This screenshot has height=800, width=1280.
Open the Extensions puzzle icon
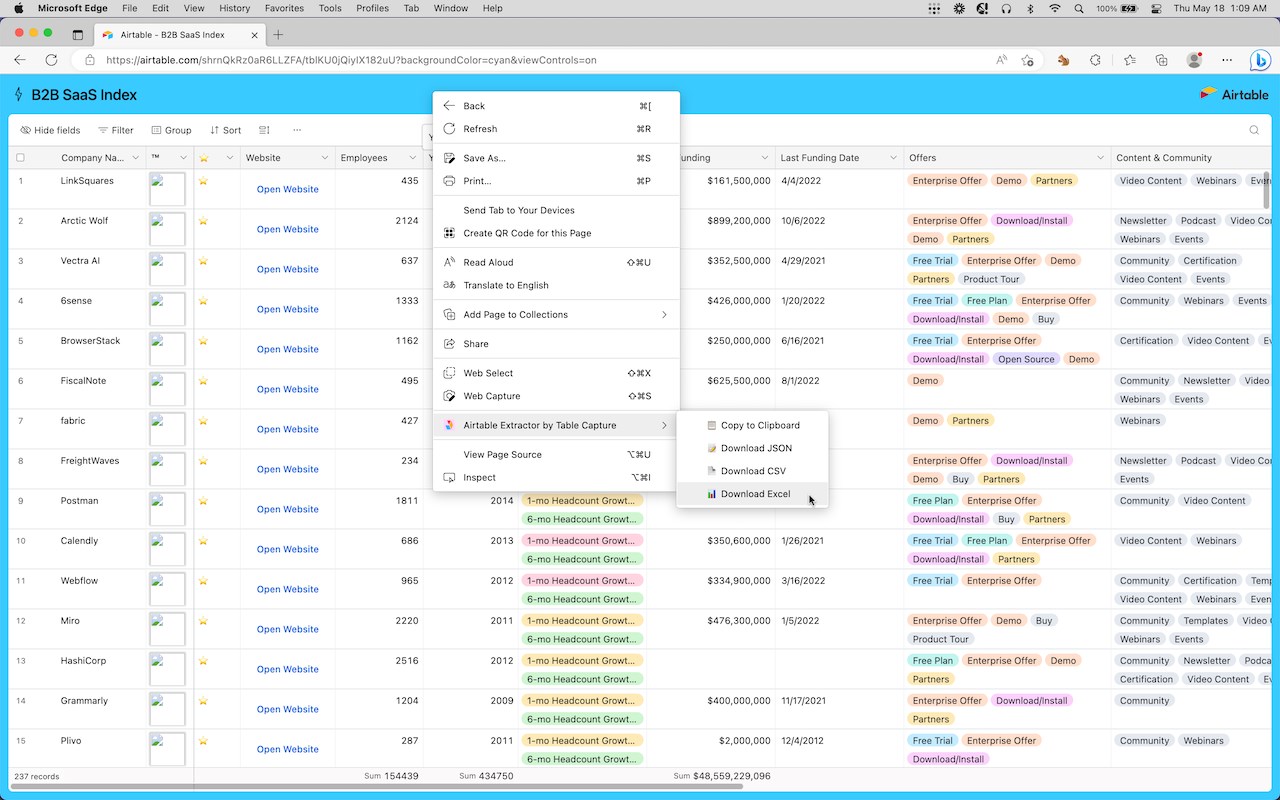click(x=1096, y=60)
